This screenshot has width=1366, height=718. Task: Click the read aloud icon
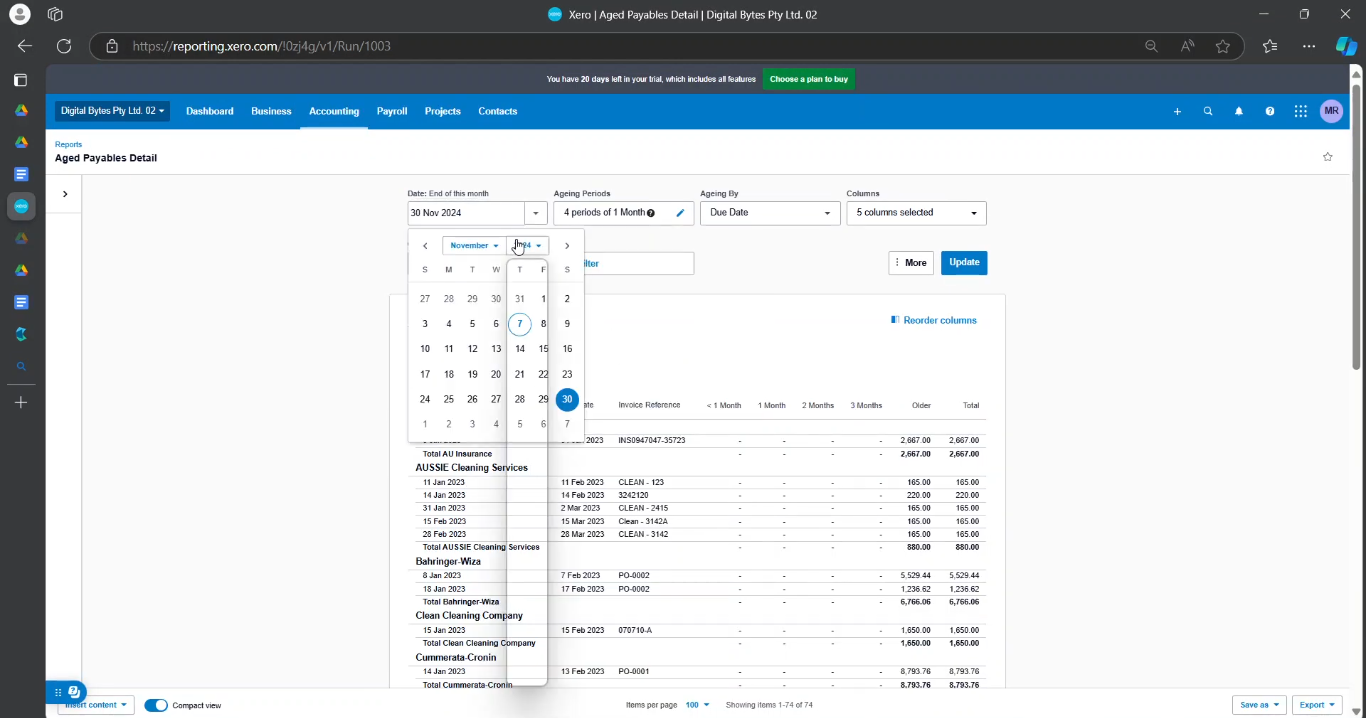(1187, 46)
